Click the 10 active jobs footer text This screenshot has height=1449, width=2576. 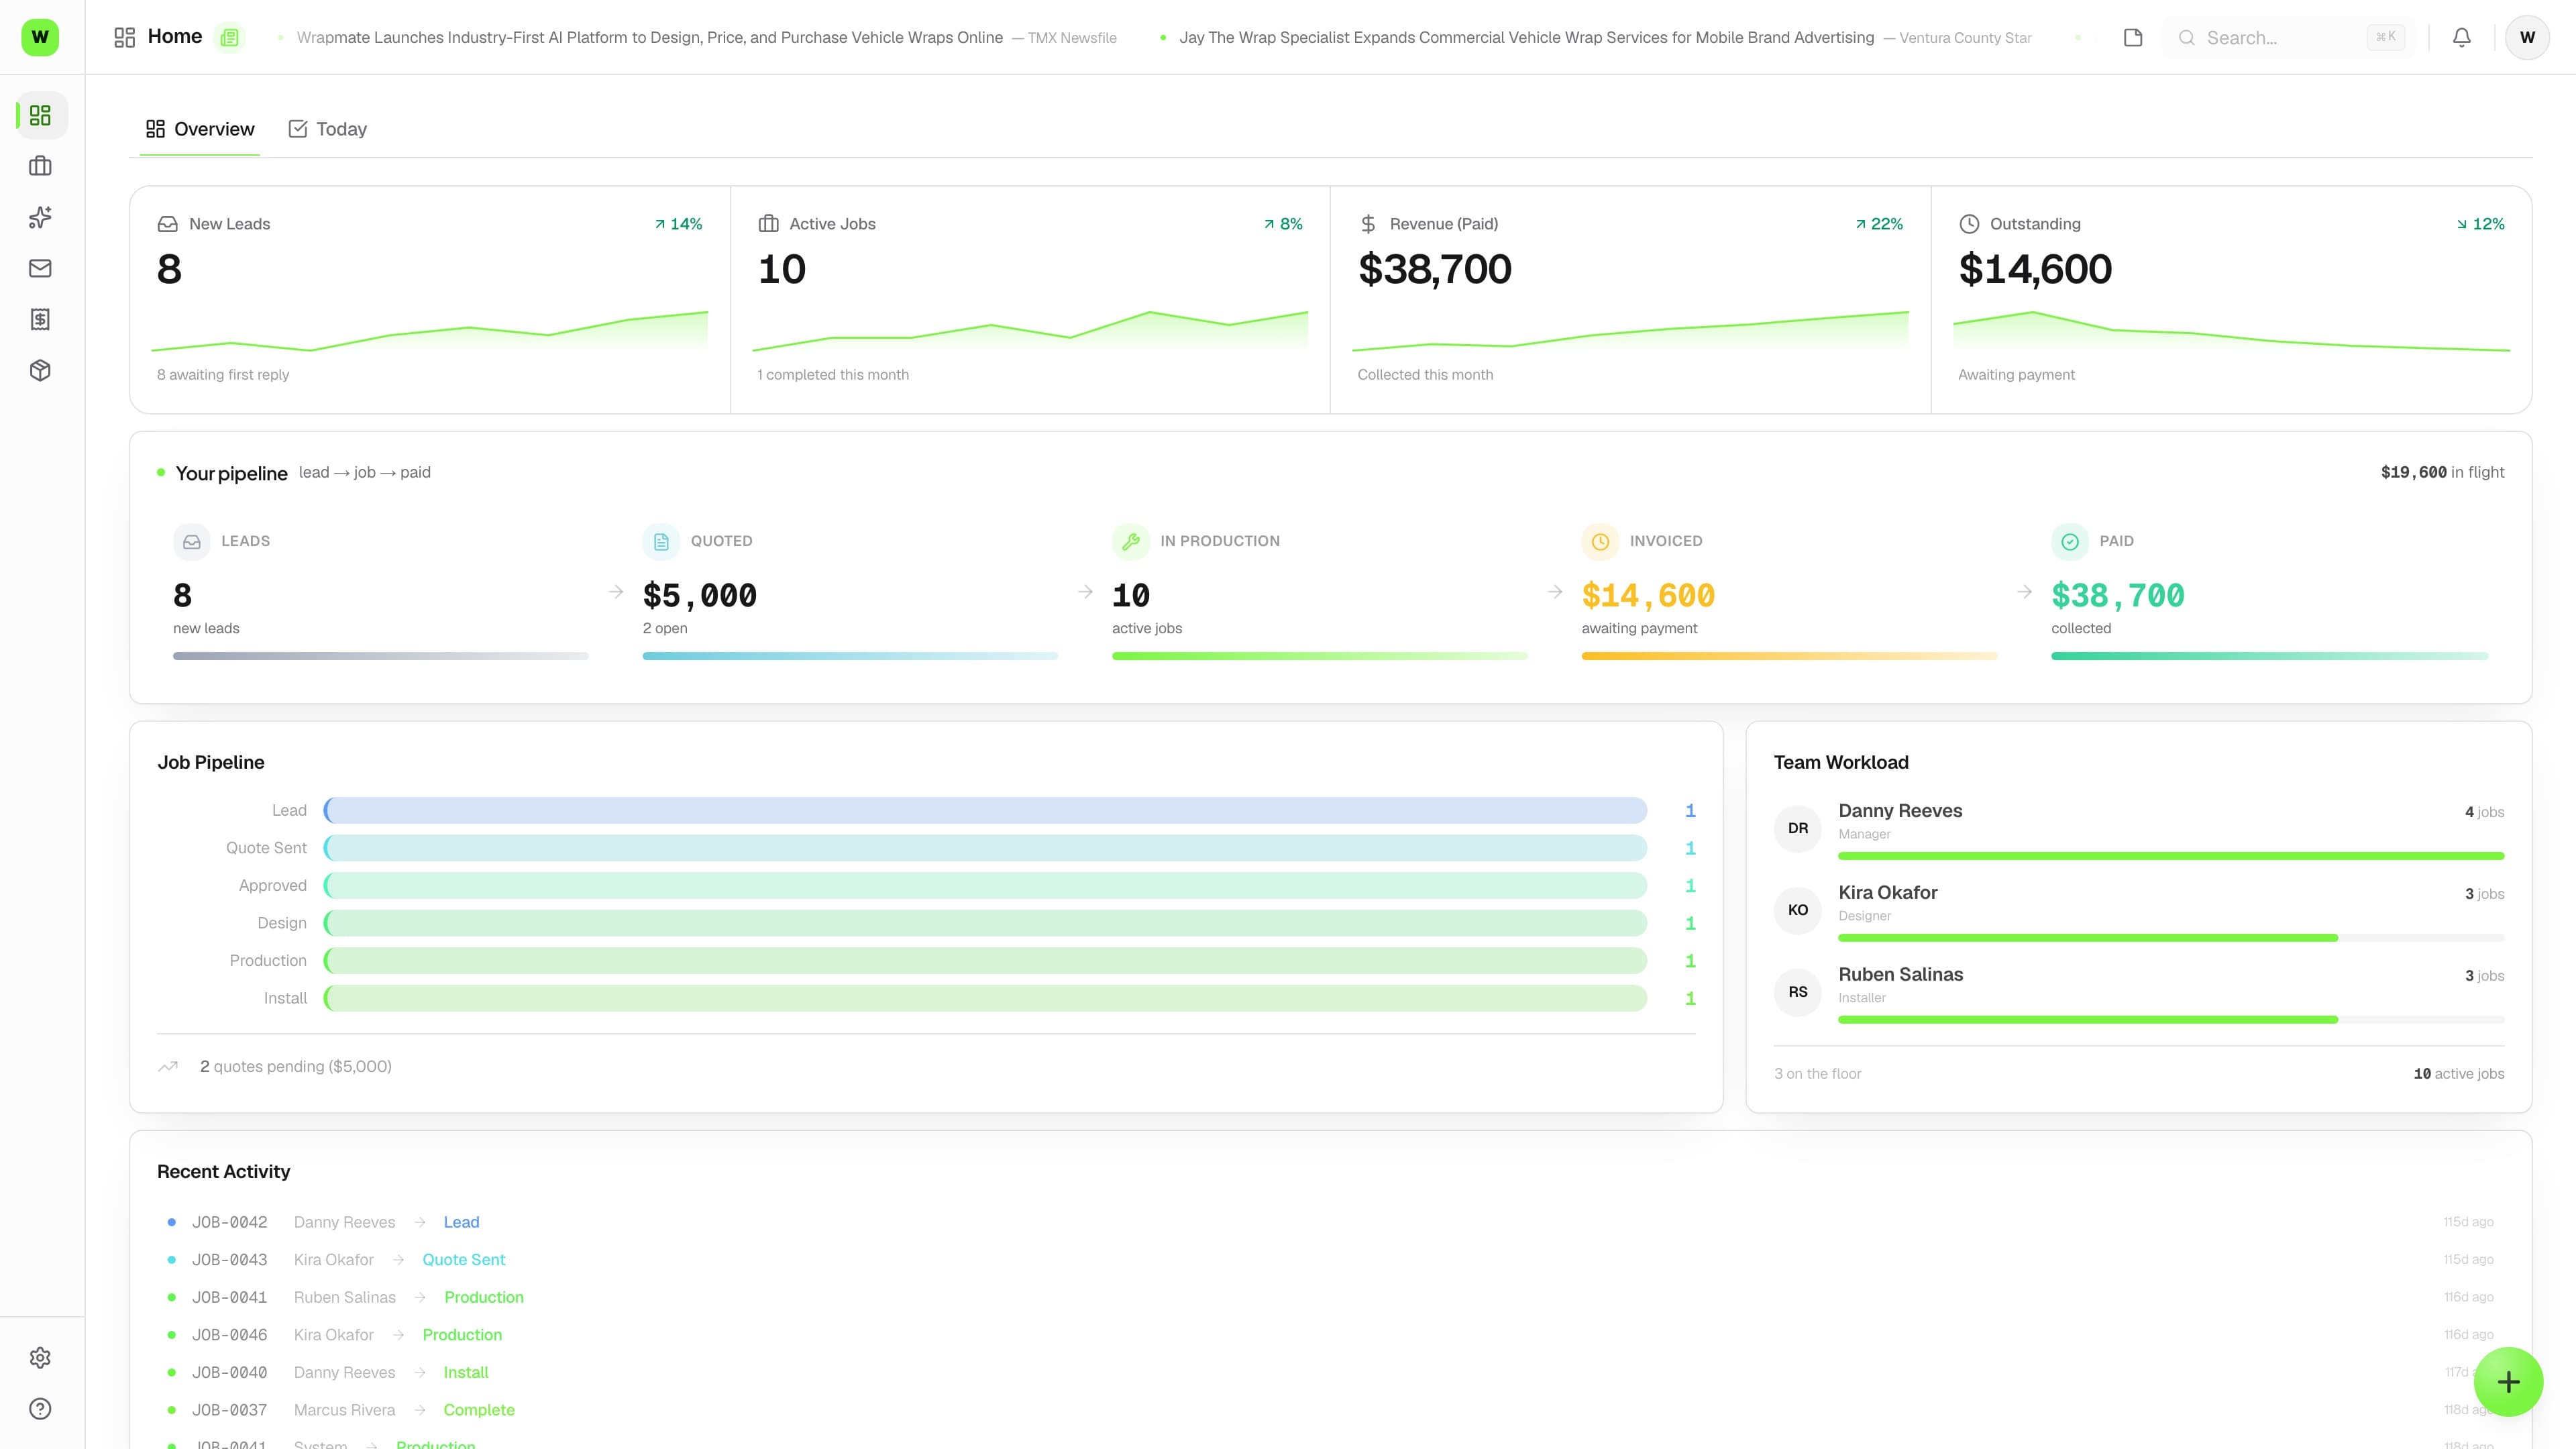tap(2459, 1074)
